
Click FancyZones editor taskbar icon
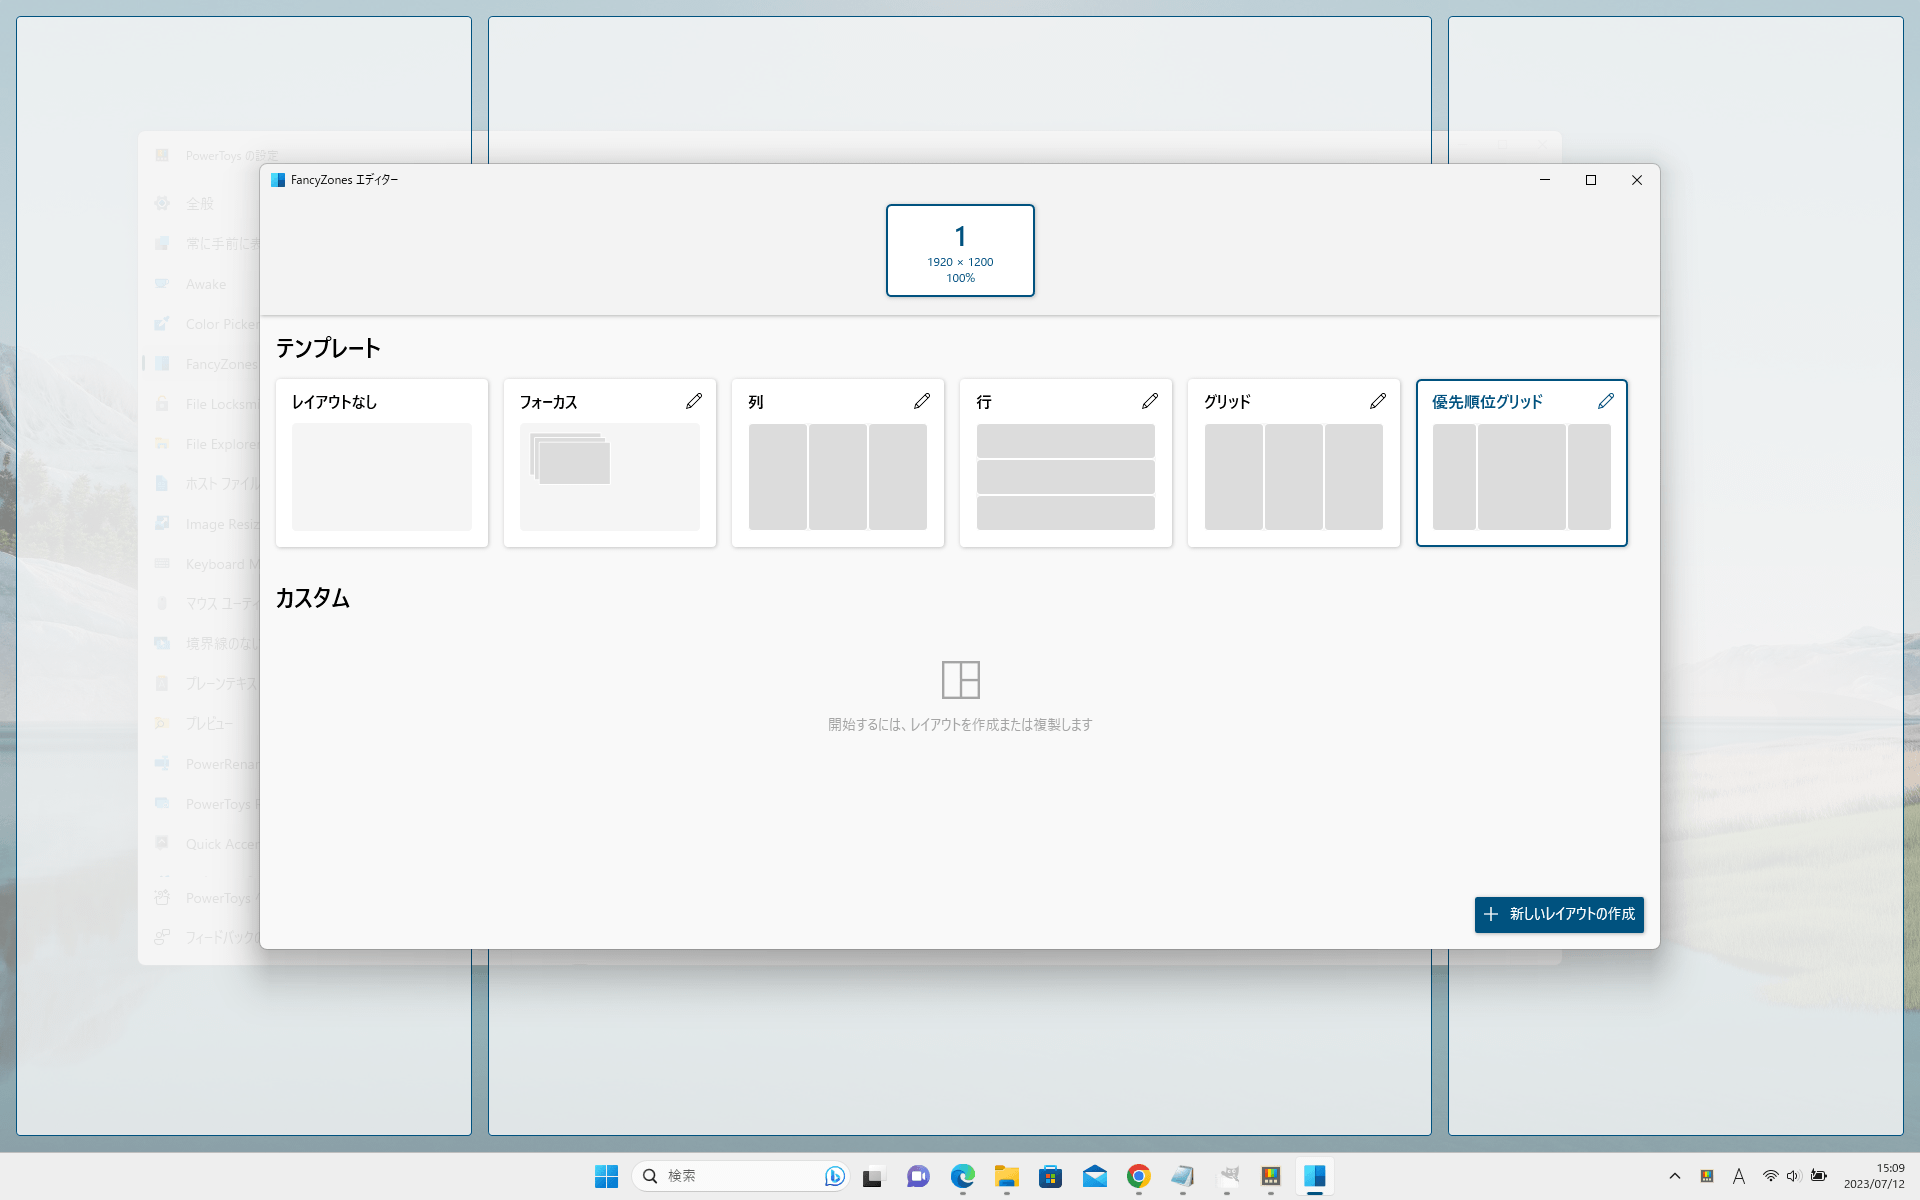click(x=1314, y=1176)
